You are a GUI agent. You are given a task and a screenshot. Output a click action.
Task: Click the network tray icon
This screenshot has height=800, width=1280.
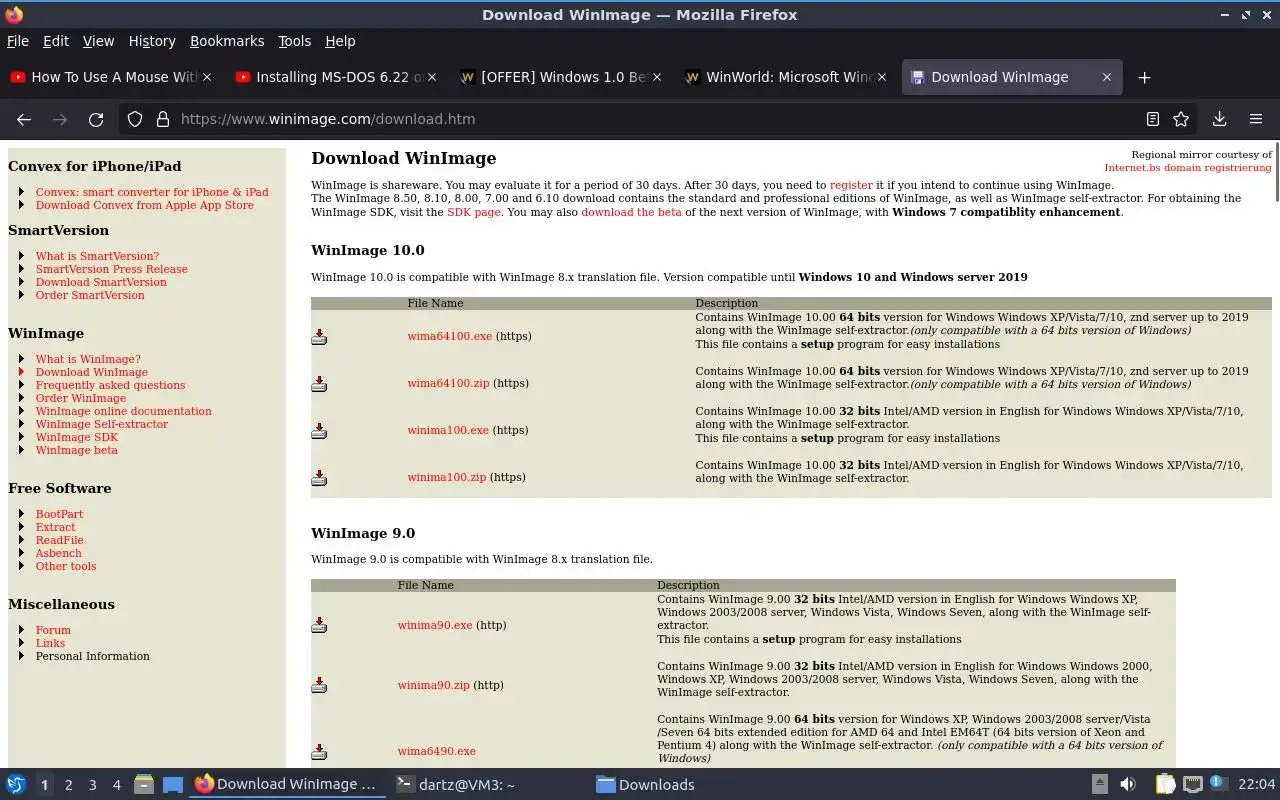pyautogui.click(x=1192, y=785)
